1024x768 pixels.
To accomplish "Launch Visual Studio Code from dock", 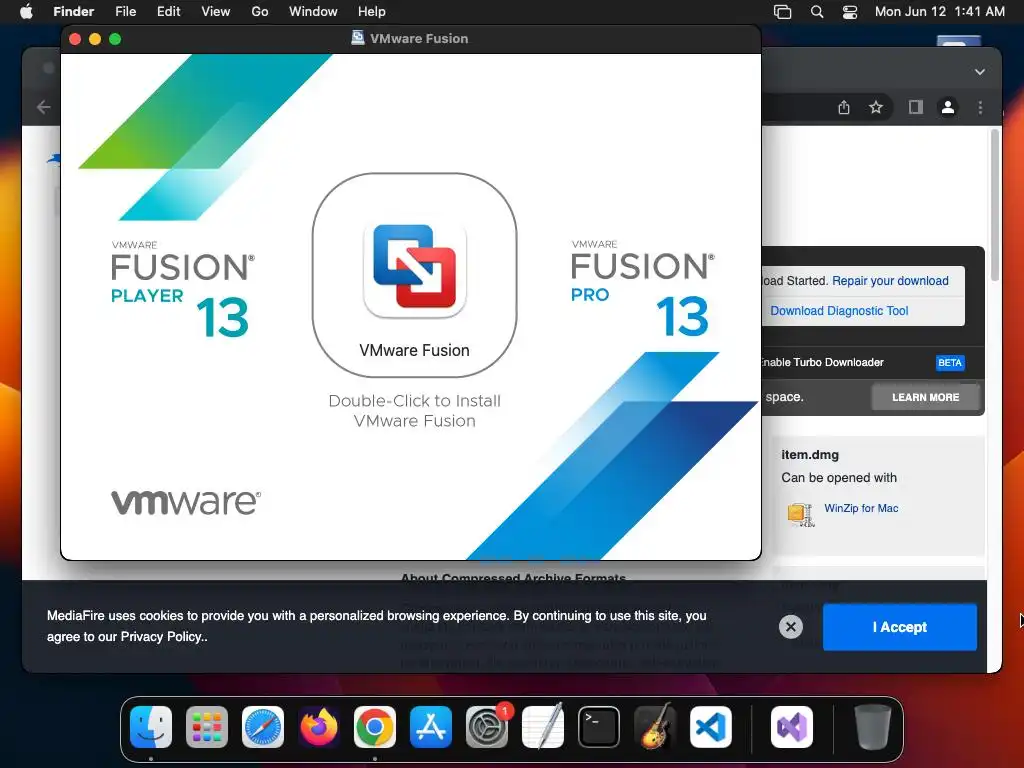I will (711, 727).
